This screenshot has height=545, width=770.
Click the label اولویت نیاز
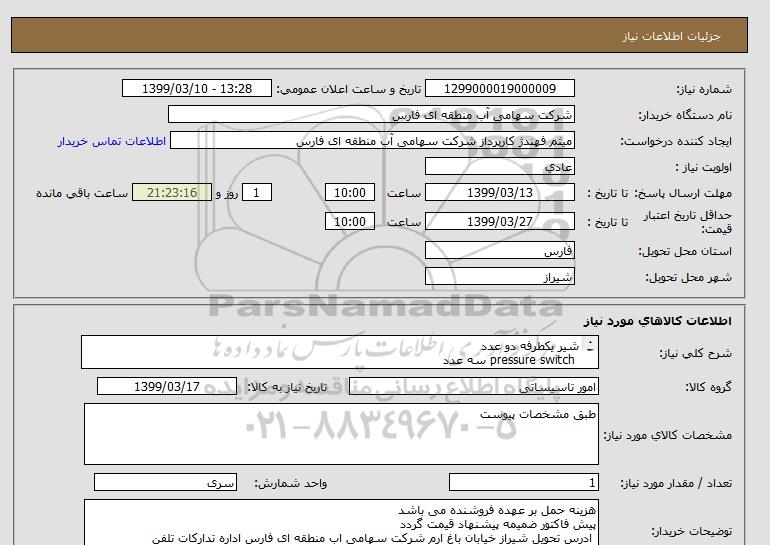coord(704,167)
